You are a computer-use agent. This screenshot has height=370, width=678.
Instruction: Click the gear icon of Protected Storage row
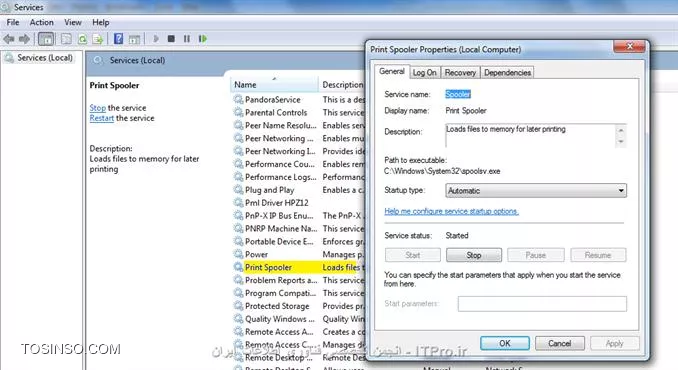pos(238,306)
